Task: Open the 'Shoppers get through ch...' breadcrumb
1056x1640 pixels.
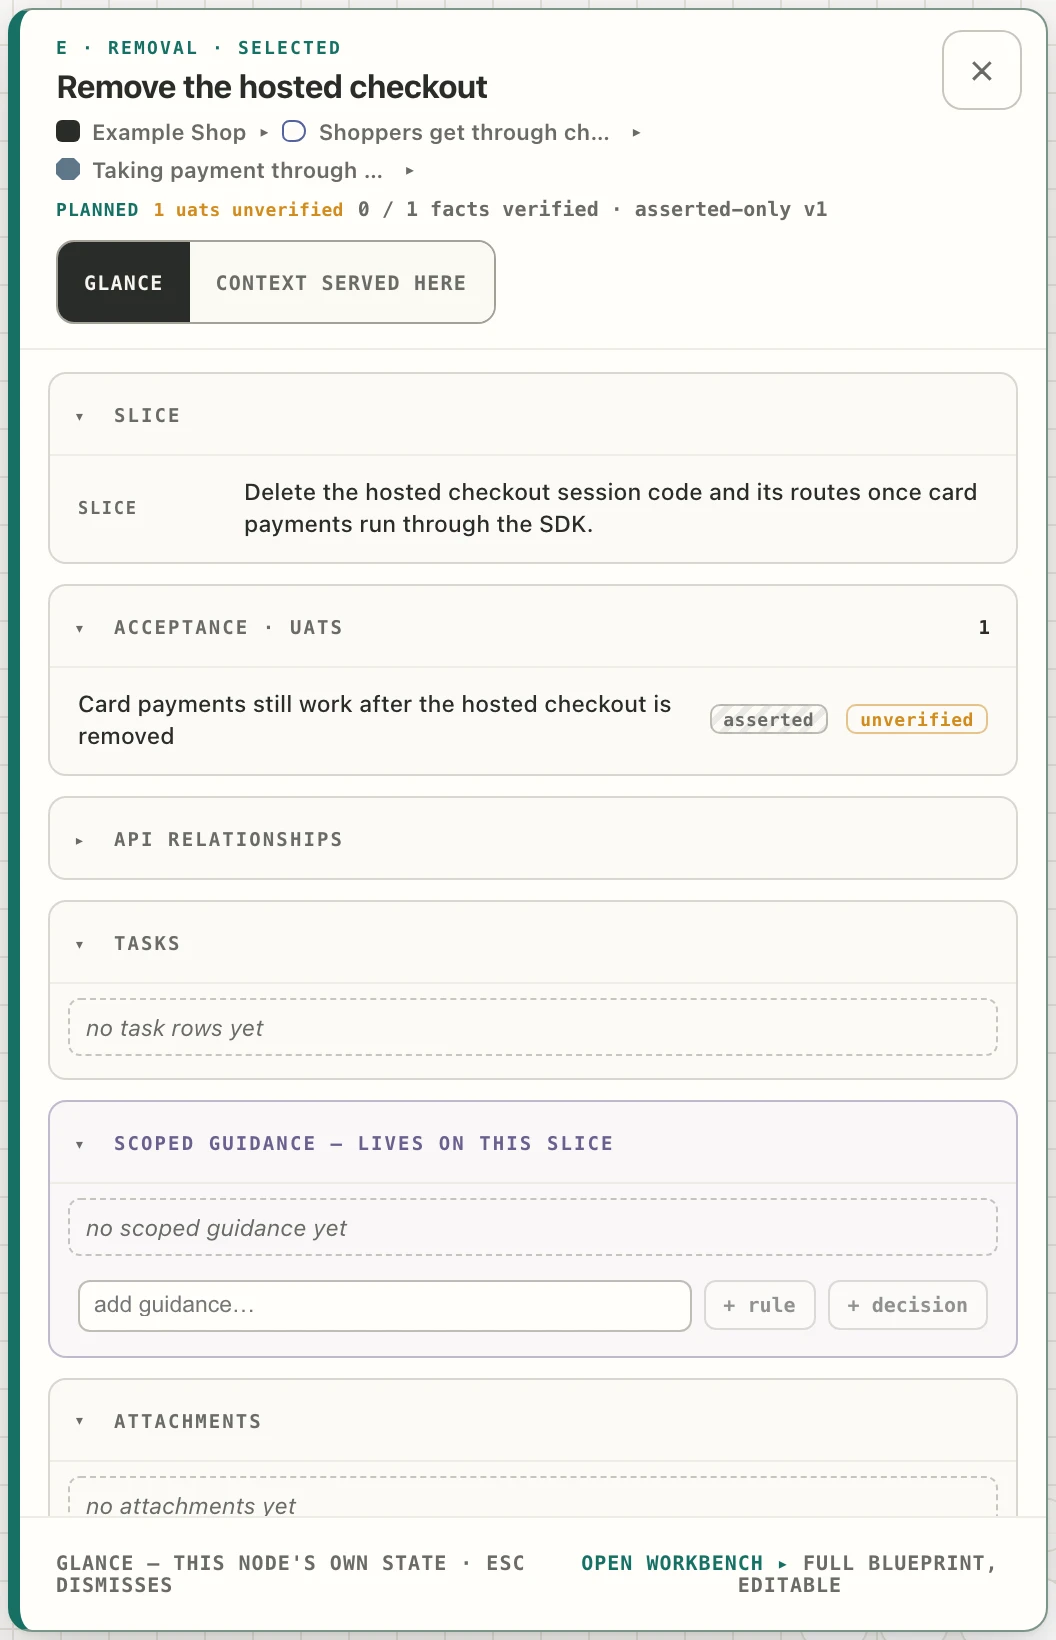Action: (464, 132)
